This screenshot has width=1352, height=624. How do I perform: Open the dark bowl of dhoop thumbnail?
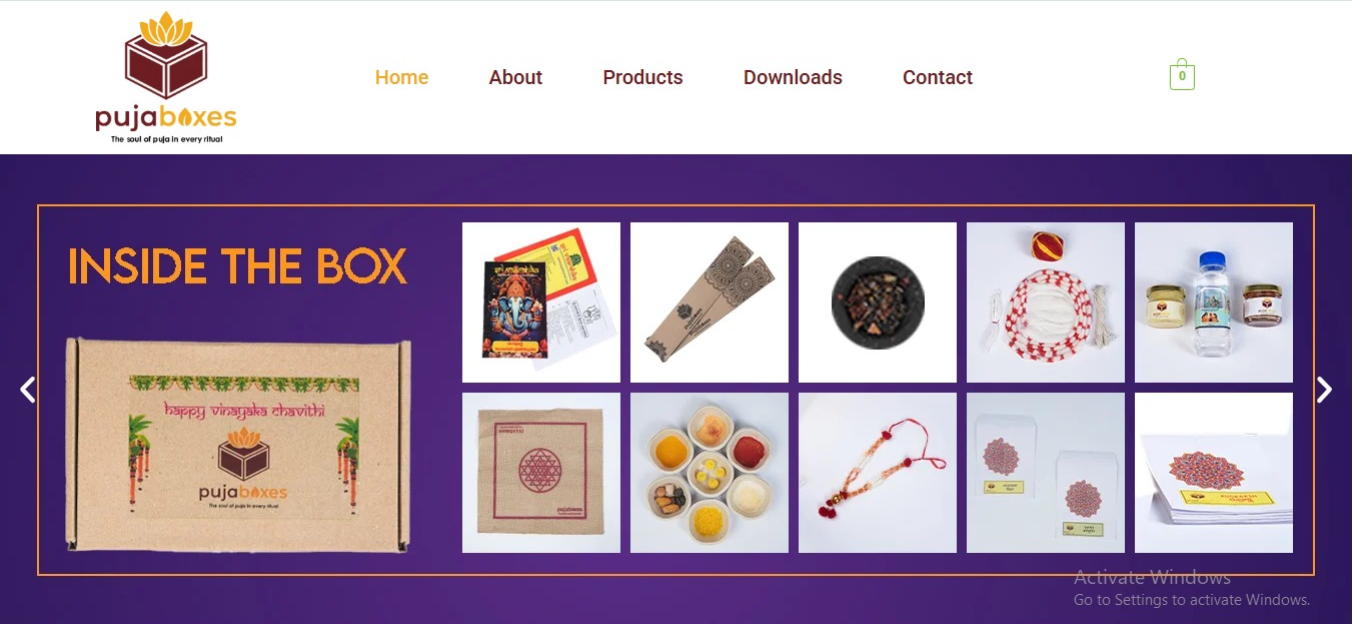pos(877,302)
